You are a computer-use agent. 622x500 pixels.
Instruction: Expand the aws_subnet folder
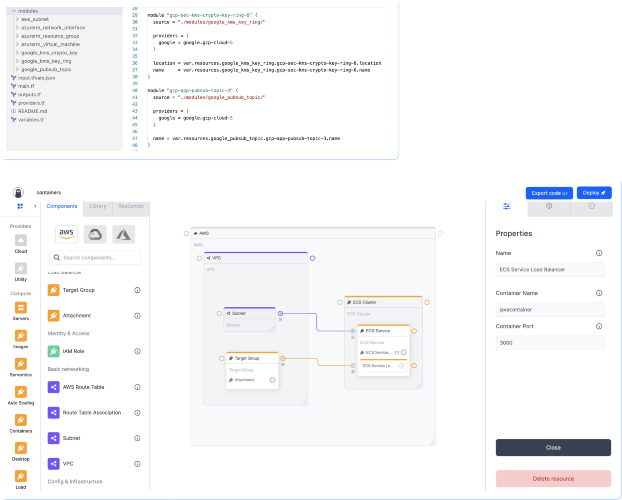17,19
